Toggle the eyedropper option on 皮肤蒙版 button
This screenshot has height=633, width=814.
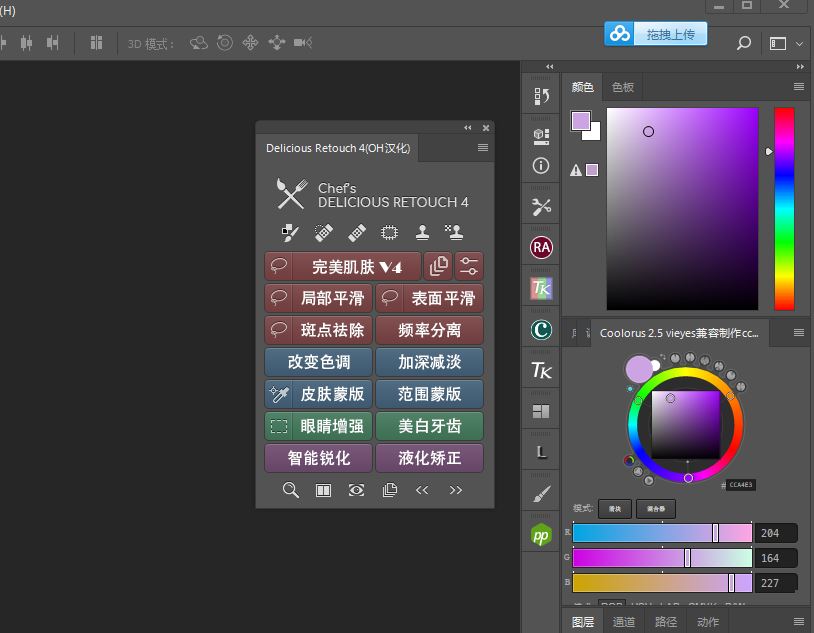coord(279,394)
